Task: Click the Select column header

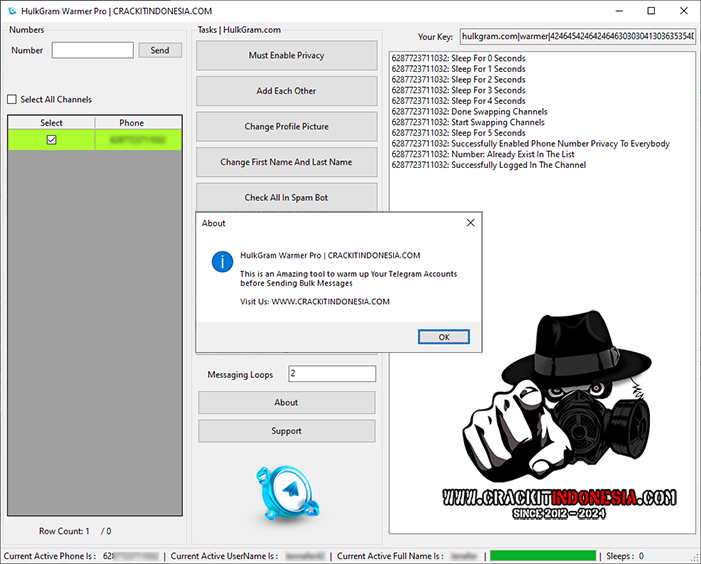Action: click(51, 123)
